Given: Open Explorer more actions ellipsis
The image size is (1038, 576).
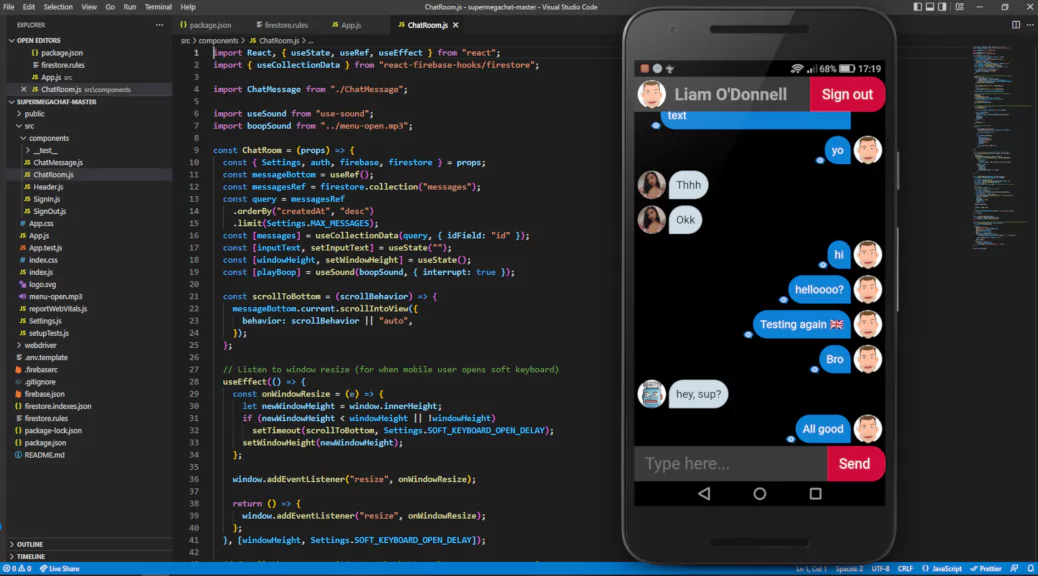Looking at the screenshot, I should pyautogui.click(x=160, y=25).
